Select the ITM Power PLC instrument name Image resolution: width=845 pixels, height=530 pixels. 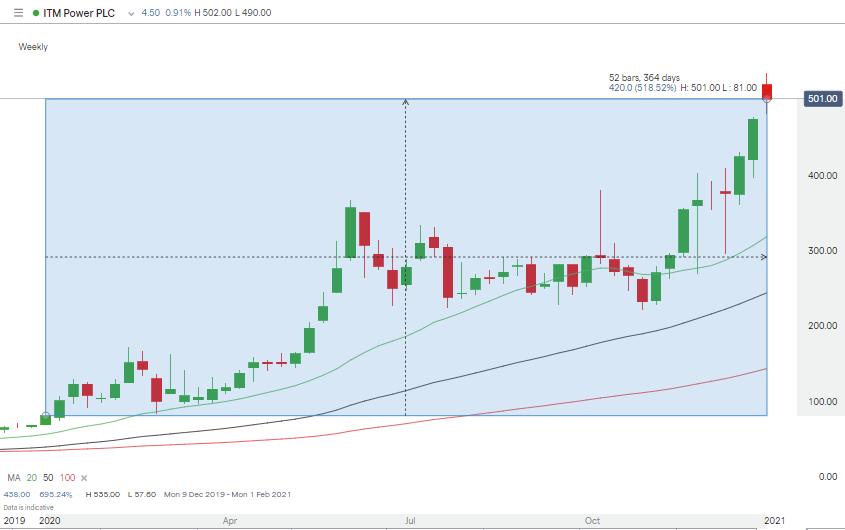point(79,13)
